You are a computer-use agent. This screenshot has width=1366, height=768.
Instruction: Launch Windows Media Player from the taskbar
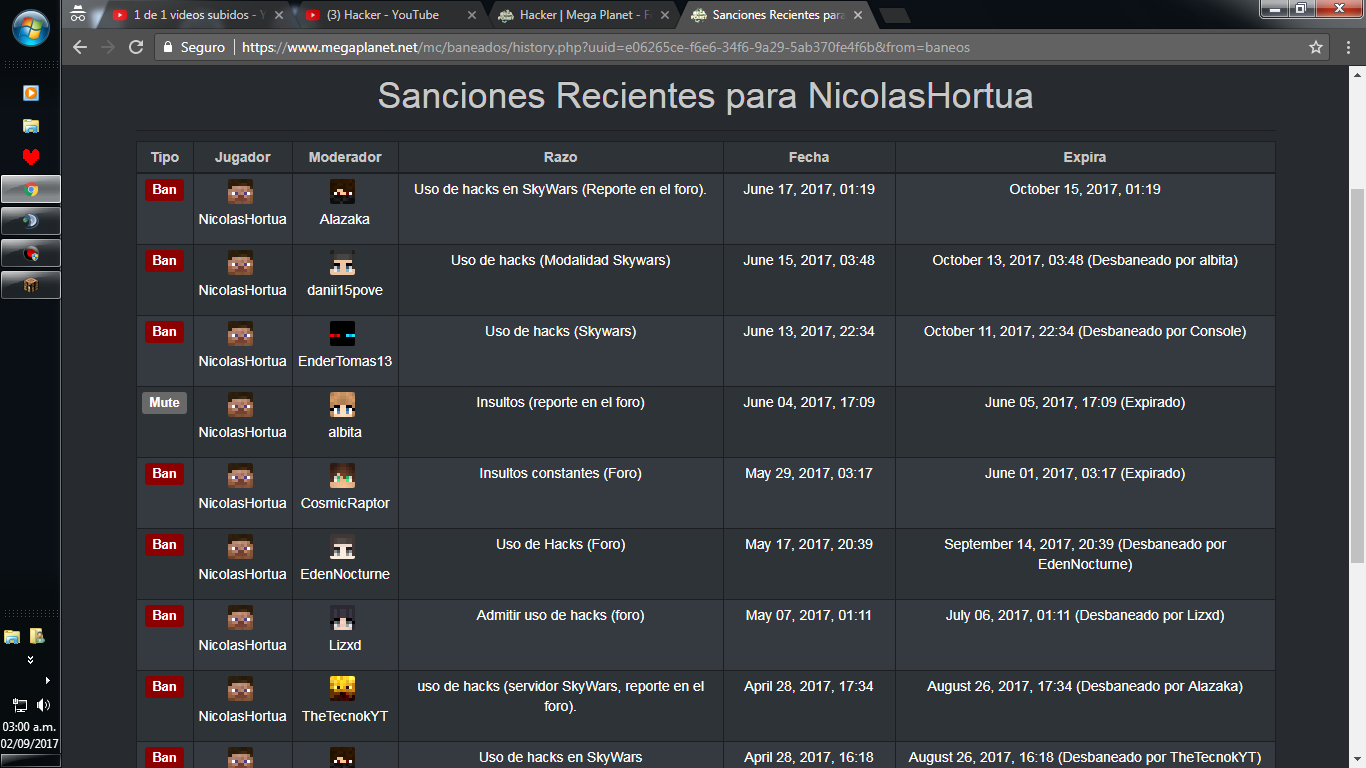click(x=31, y=93)
